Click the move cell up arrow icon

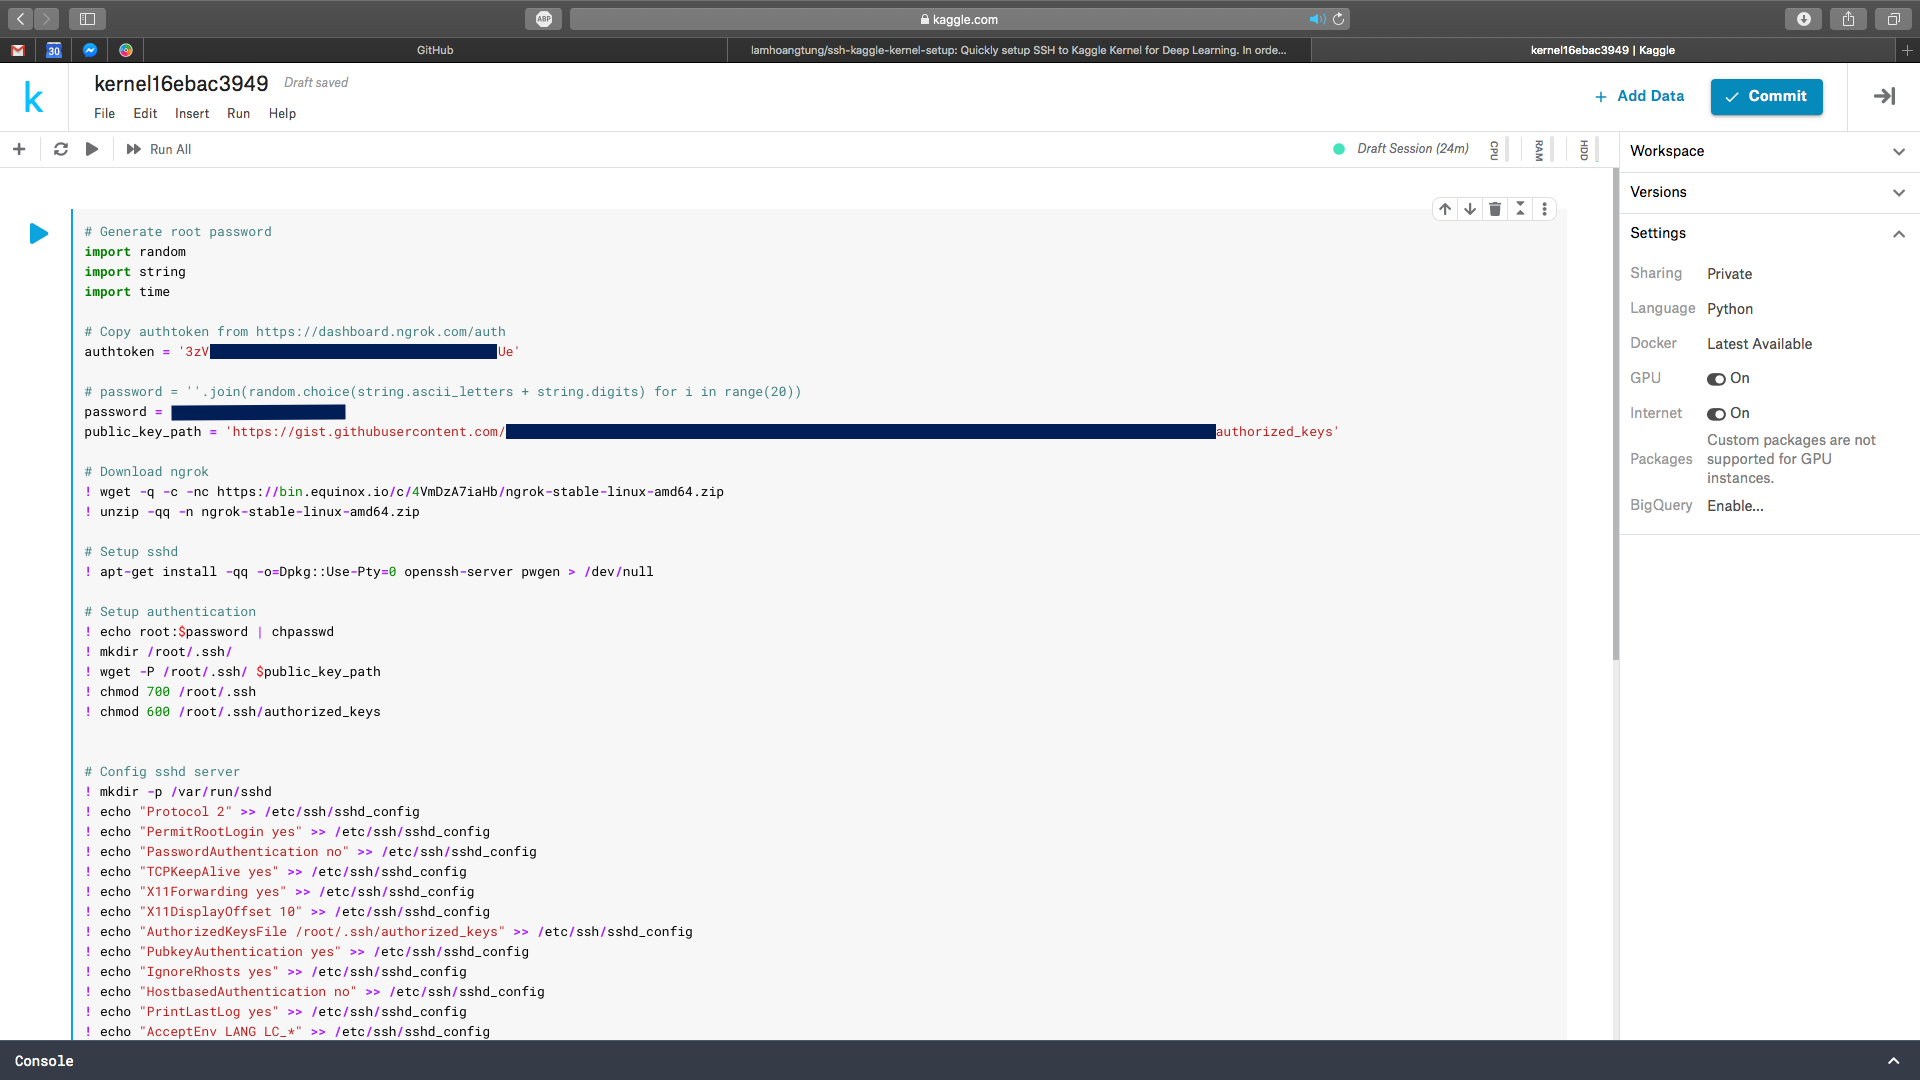point(1444,208)
